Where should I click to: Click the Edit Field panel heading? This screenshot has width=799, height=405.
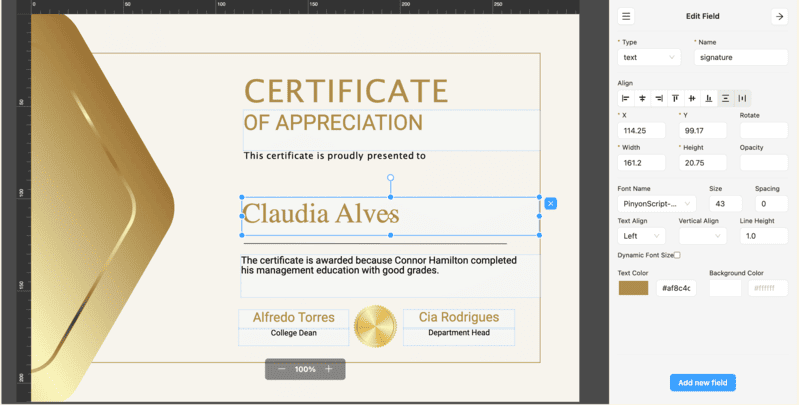pos(702,16)
